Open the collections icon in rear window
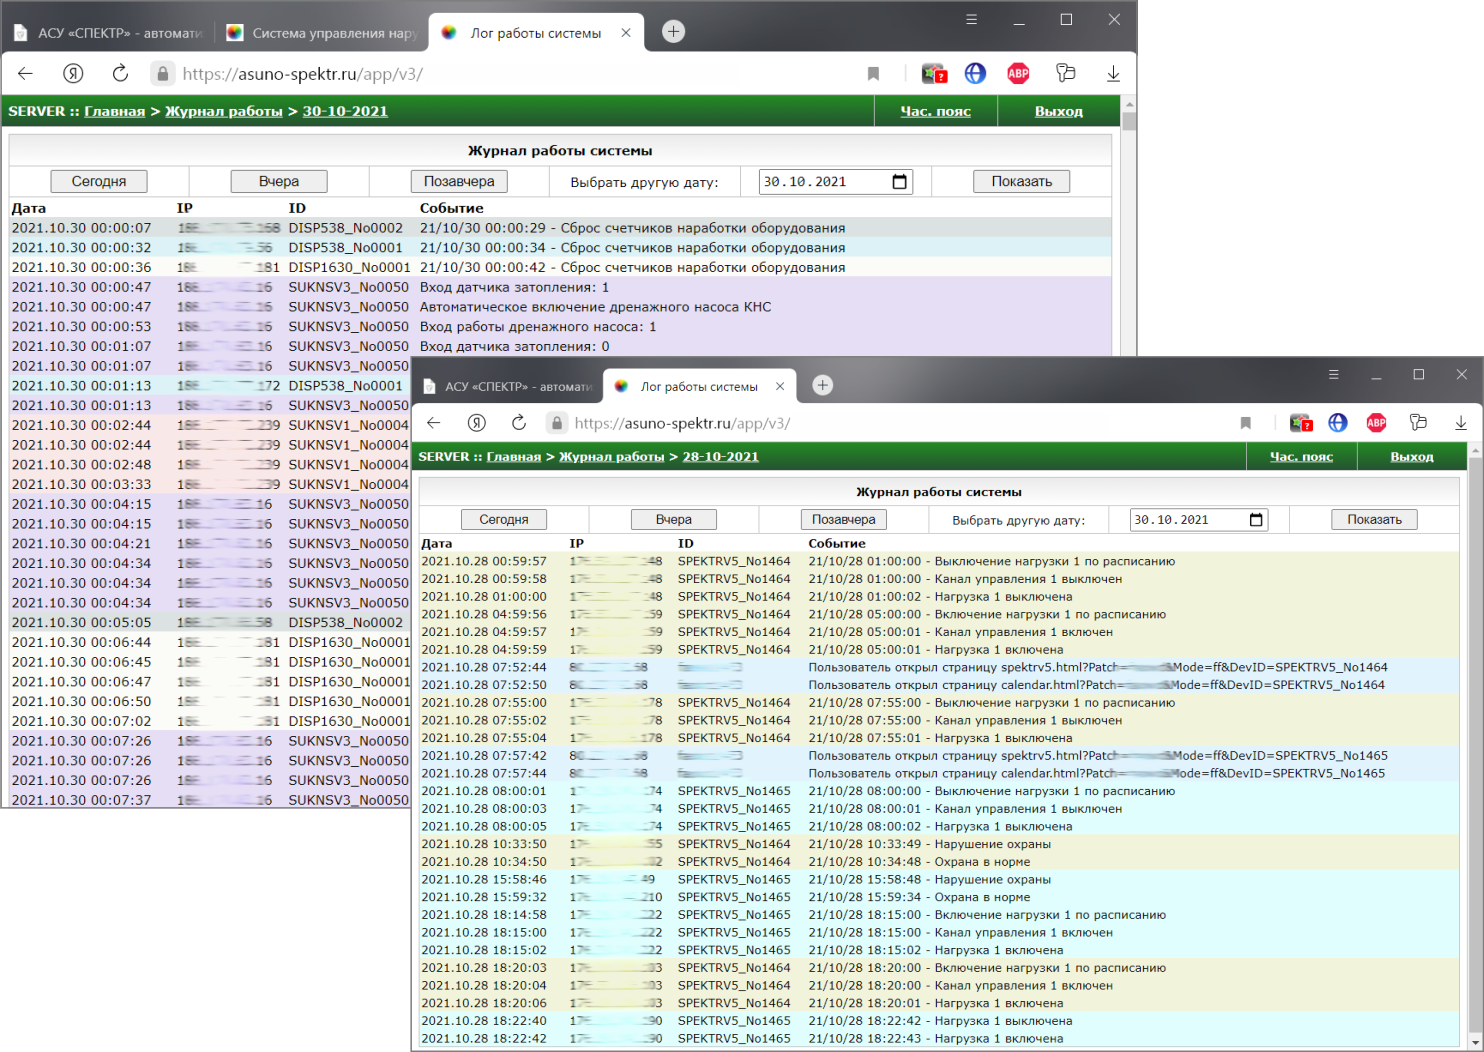The height and width of the screenshot is (1052, 1484). coord(1066,73)
